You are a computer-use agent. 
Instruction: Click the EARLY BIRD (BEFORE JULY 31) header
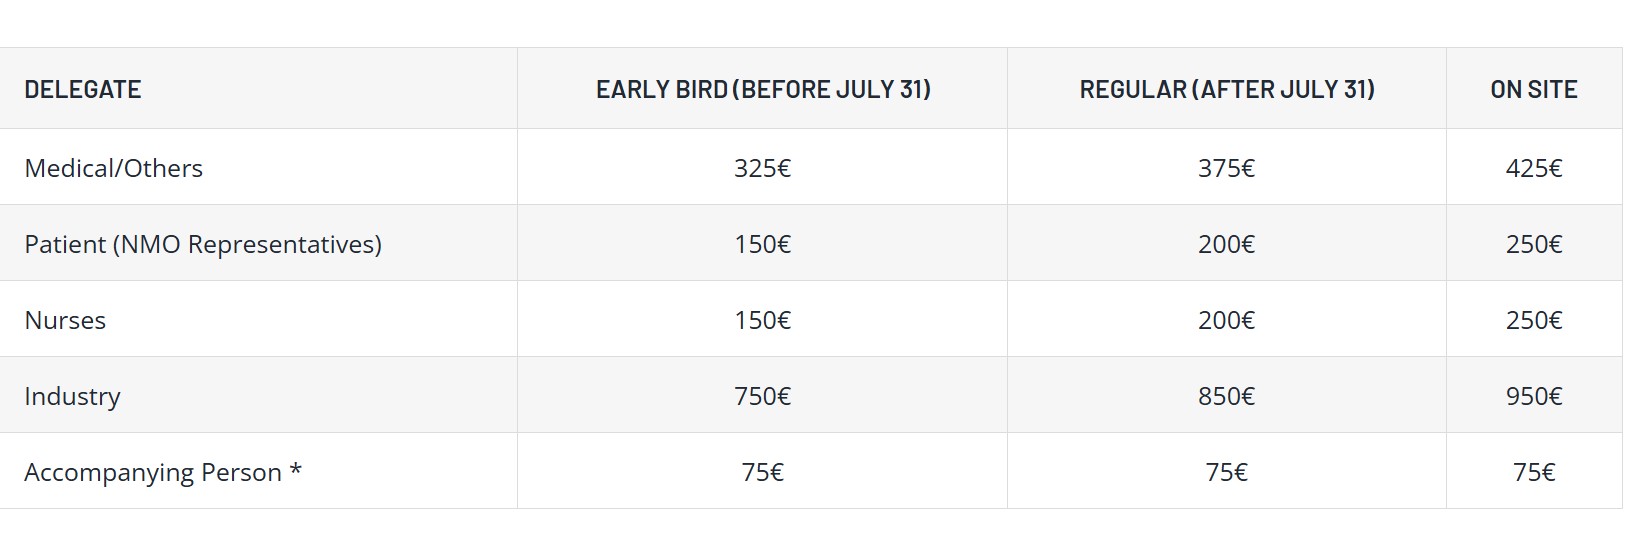click(x=763, y=89)
